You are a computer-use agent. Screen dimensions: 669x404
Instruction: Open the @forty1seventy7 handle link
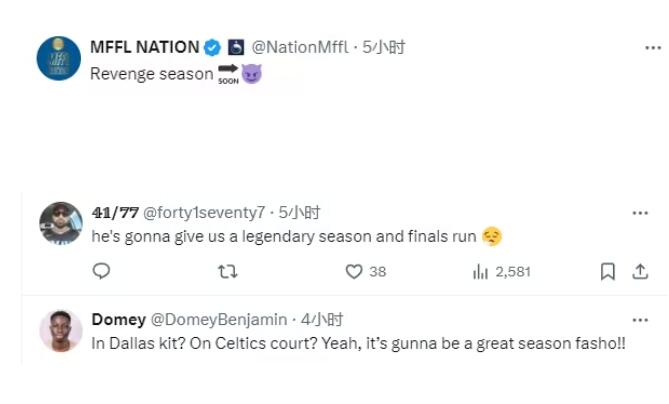tap(207, 212)
